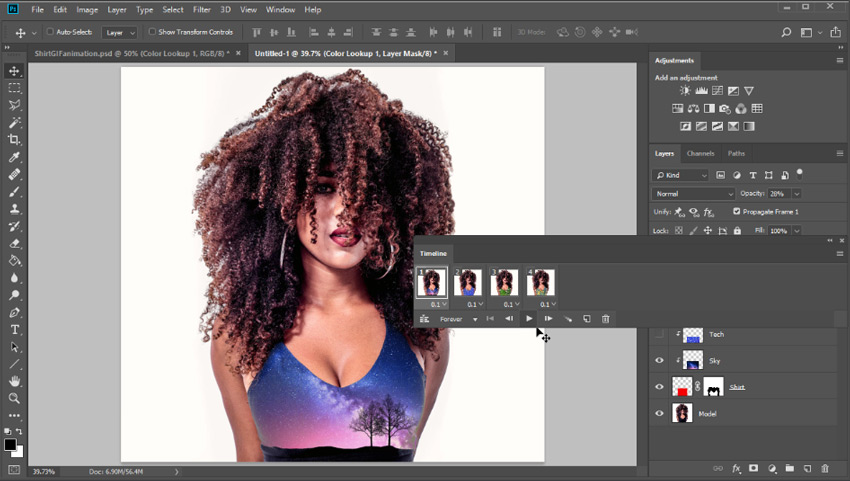850x481 pixels.
Task: Hide the Sky layer
Action: (x=659, y=360)
